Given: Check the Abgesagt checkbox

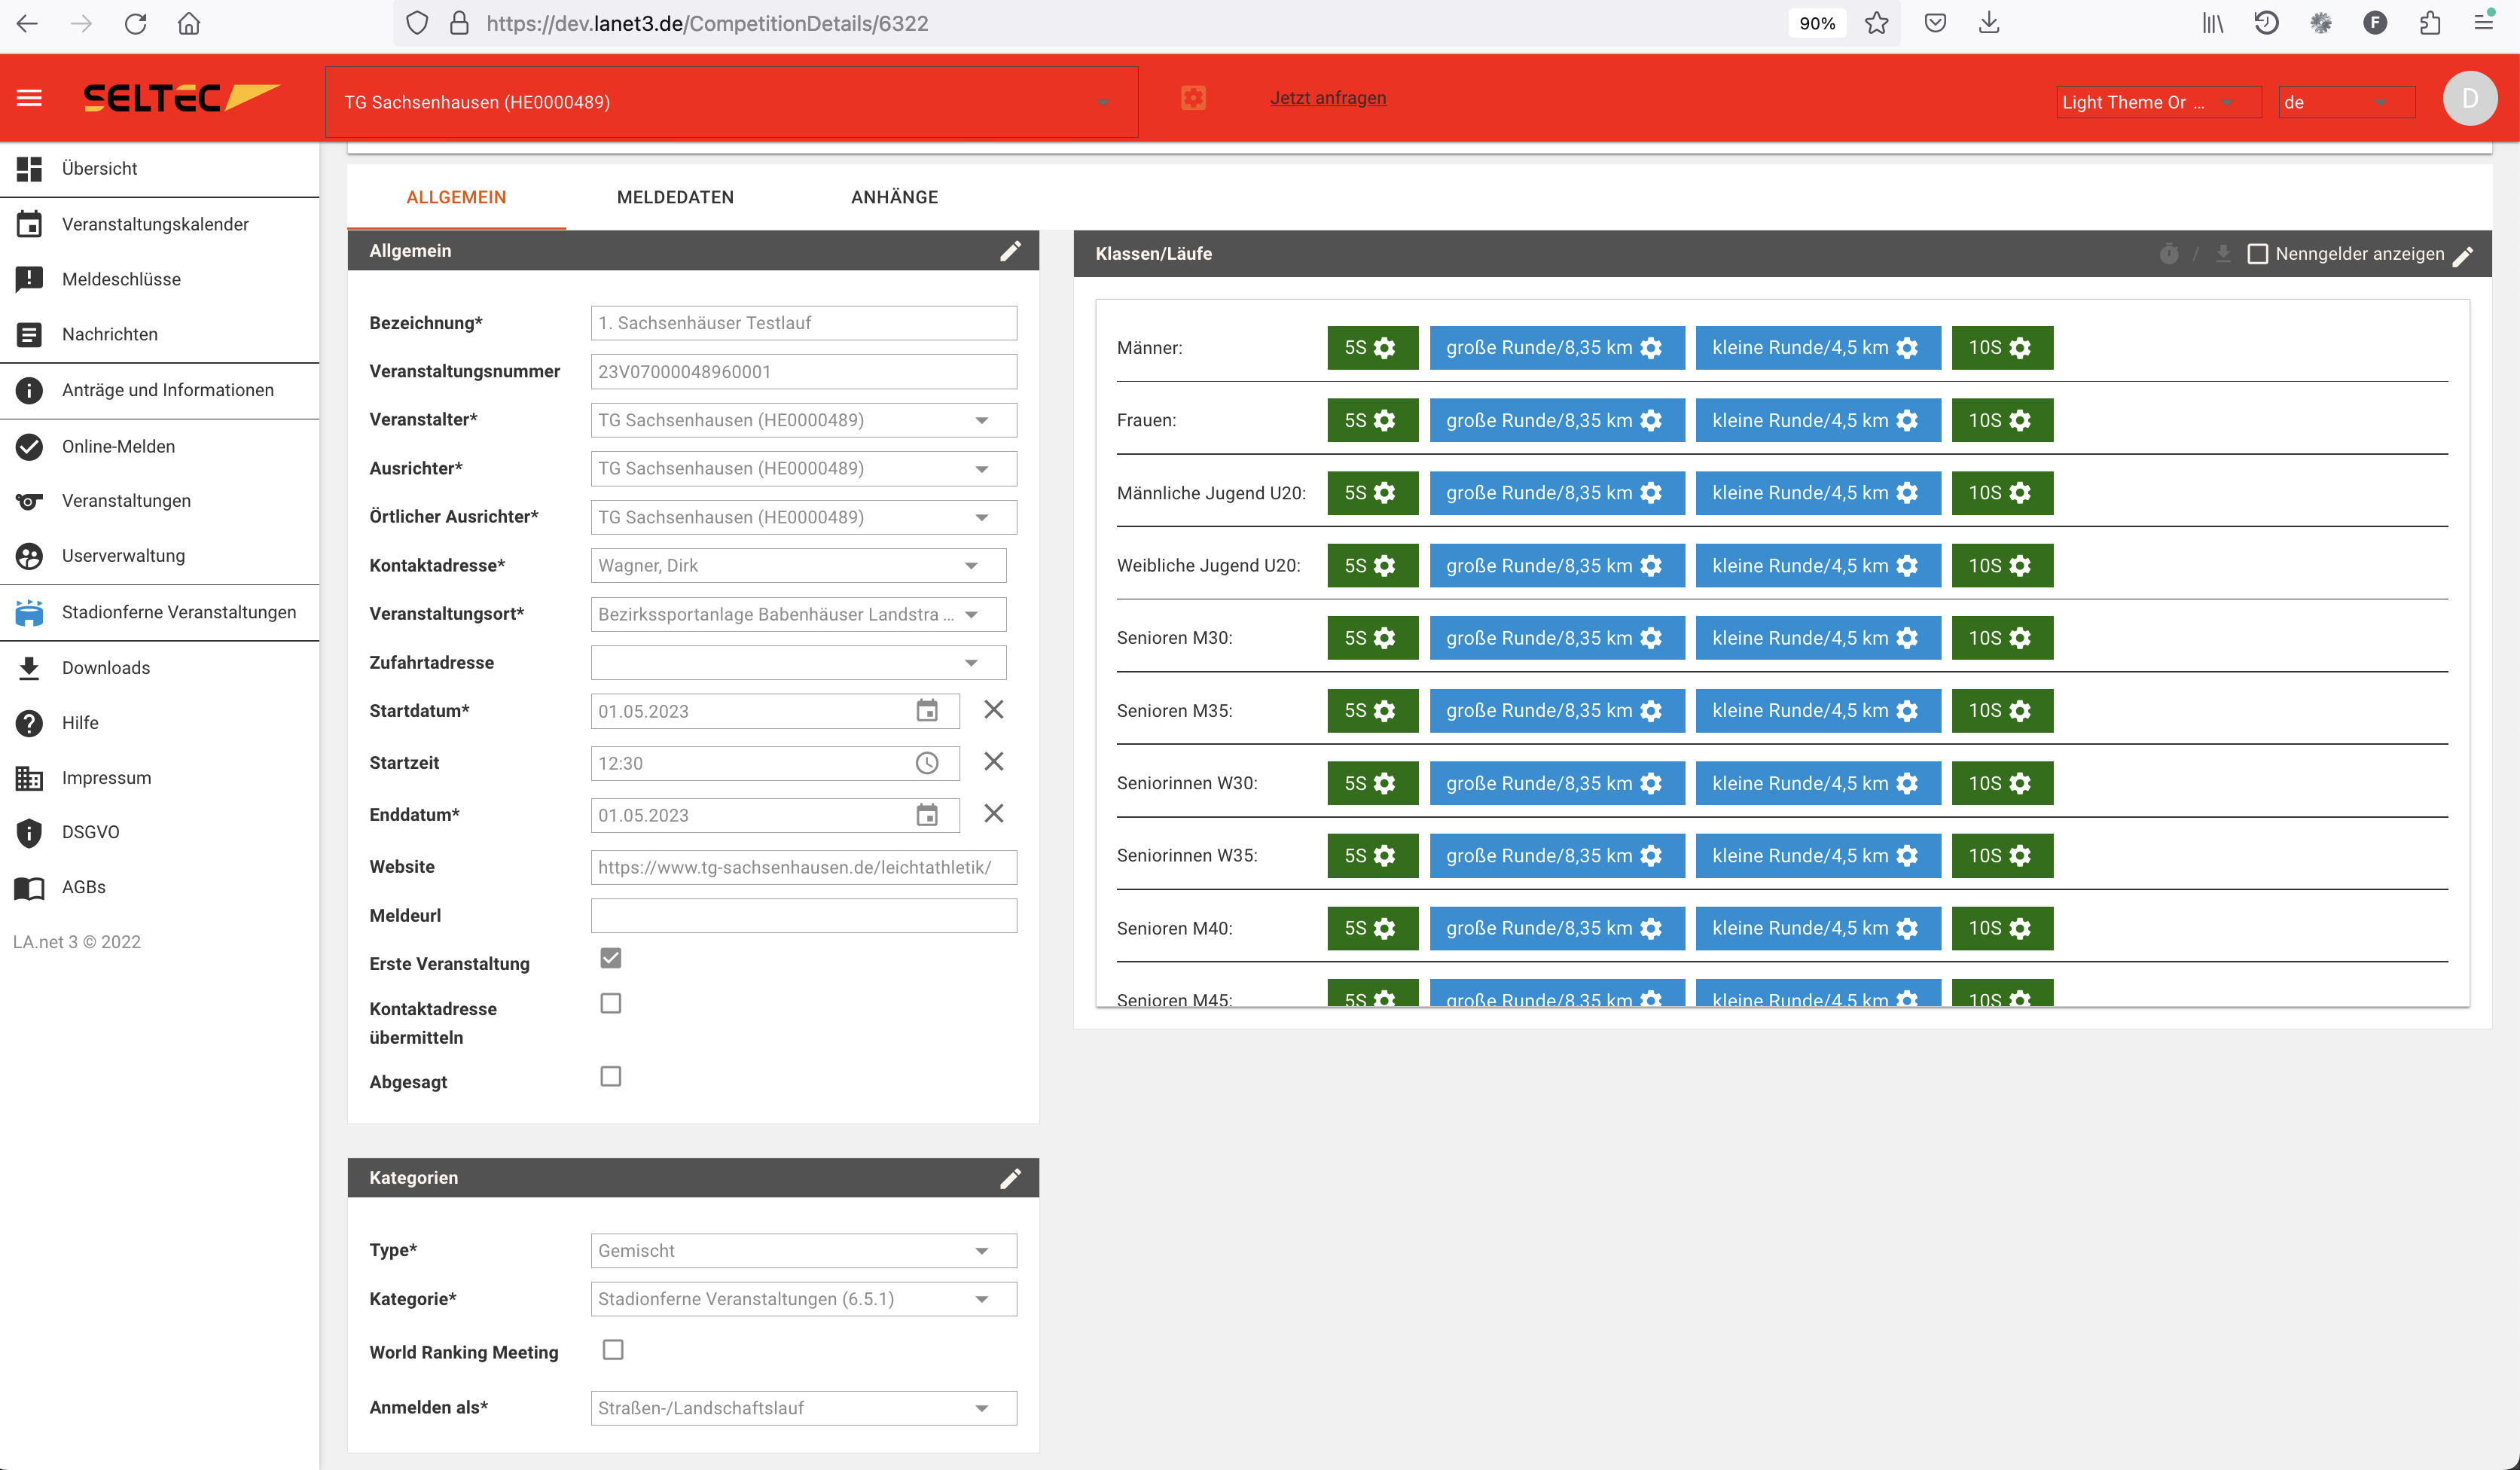Looking at the screenshot, I should [611, 1076].
